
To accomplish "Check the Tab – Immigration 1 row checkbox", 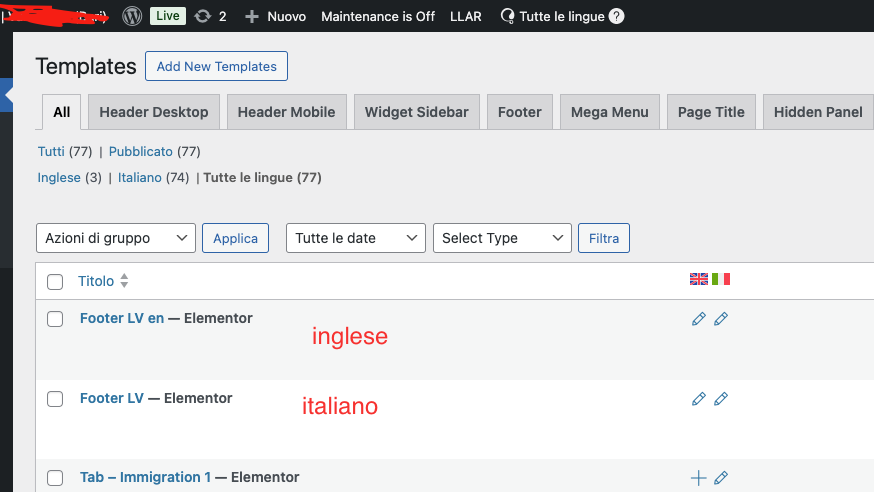I will [x=56, y=478].
